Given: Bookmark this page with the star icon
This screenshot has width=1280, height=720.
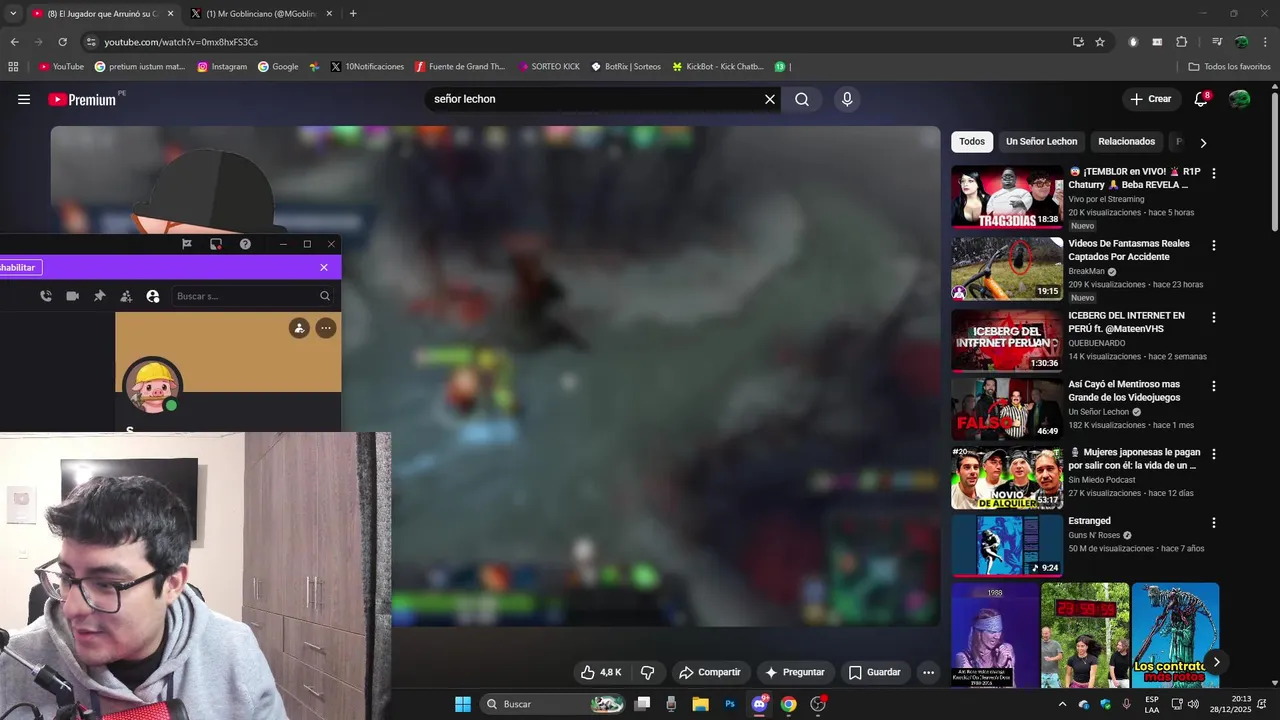Looking at the screenshot, I should [x=1100, y=42].
